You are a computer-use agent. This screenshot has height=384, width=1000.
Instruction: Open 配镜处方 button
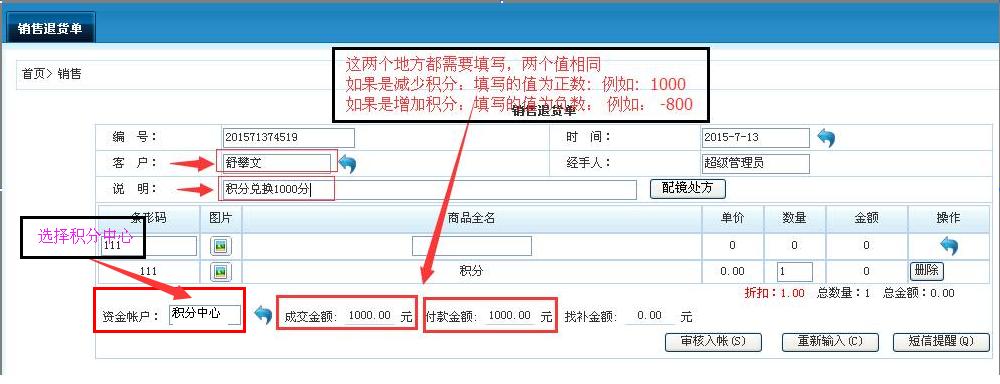[688, 189]
